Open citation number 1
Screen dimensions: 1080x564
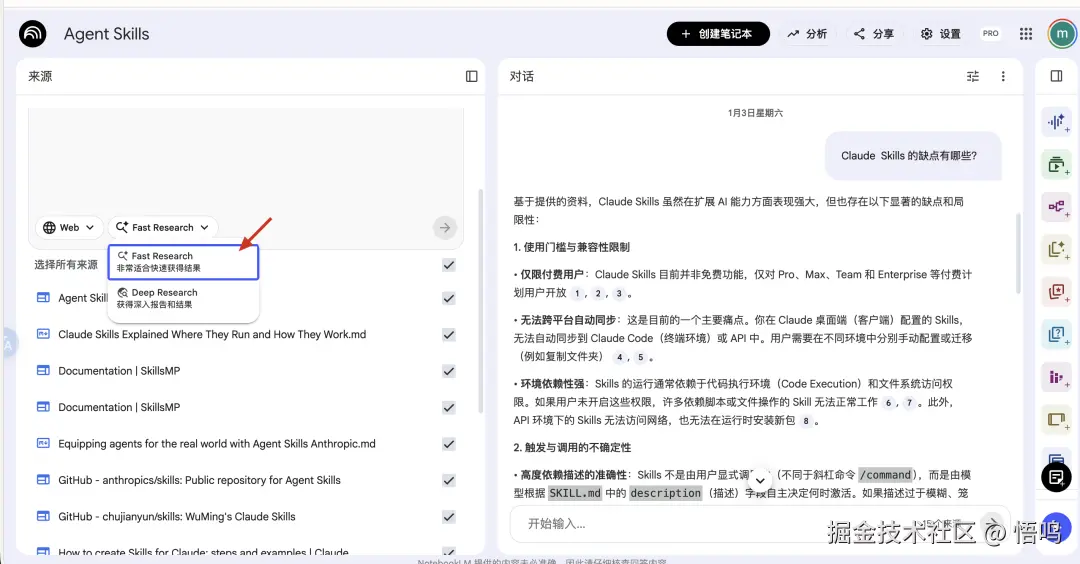click(577, 293)
